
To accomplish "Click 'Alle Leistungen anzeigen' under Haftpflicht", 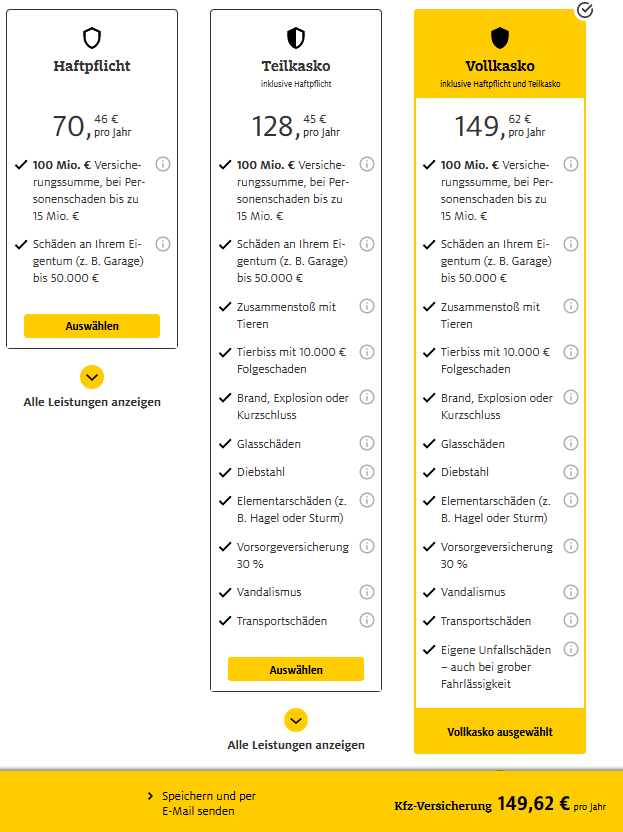I will pos(92,402).
